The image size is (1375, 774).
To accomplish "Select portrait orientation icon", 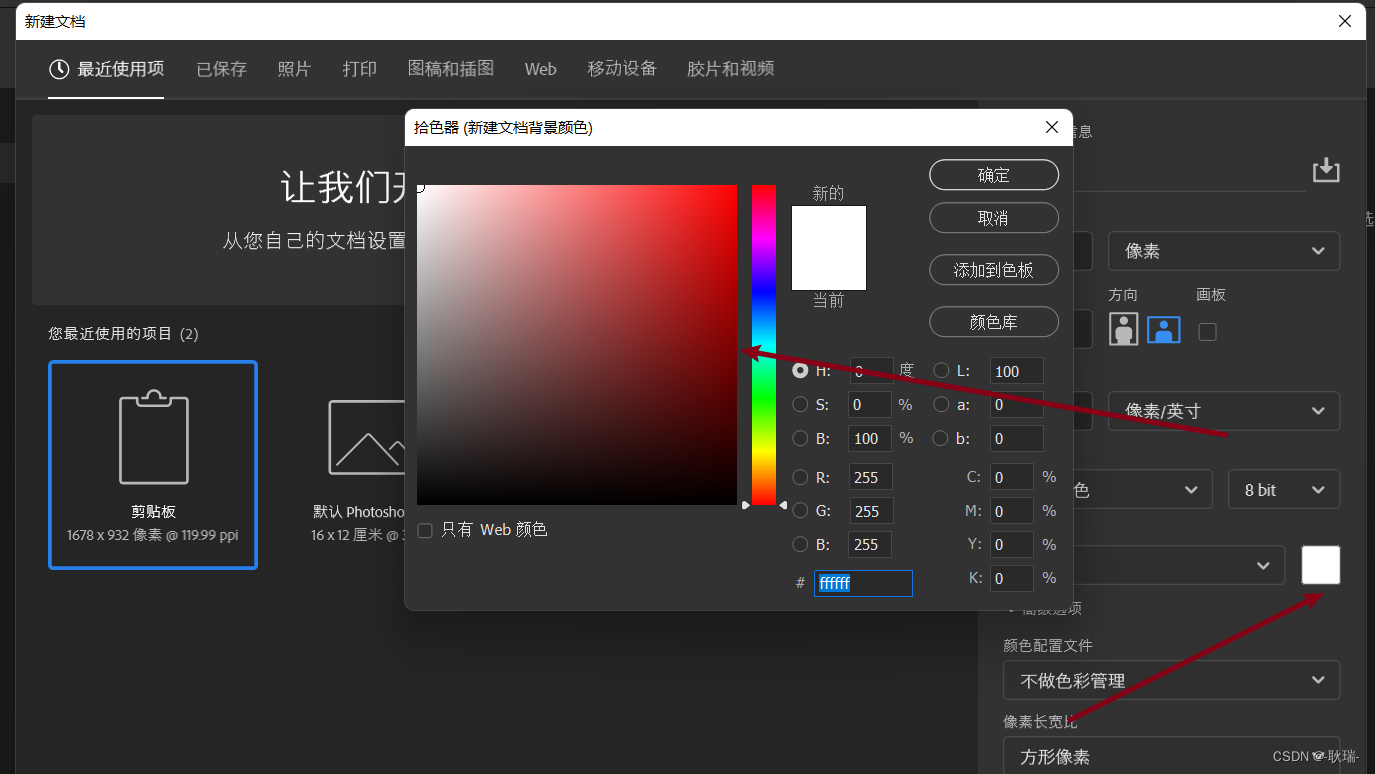I will (x=1124, y=329).
